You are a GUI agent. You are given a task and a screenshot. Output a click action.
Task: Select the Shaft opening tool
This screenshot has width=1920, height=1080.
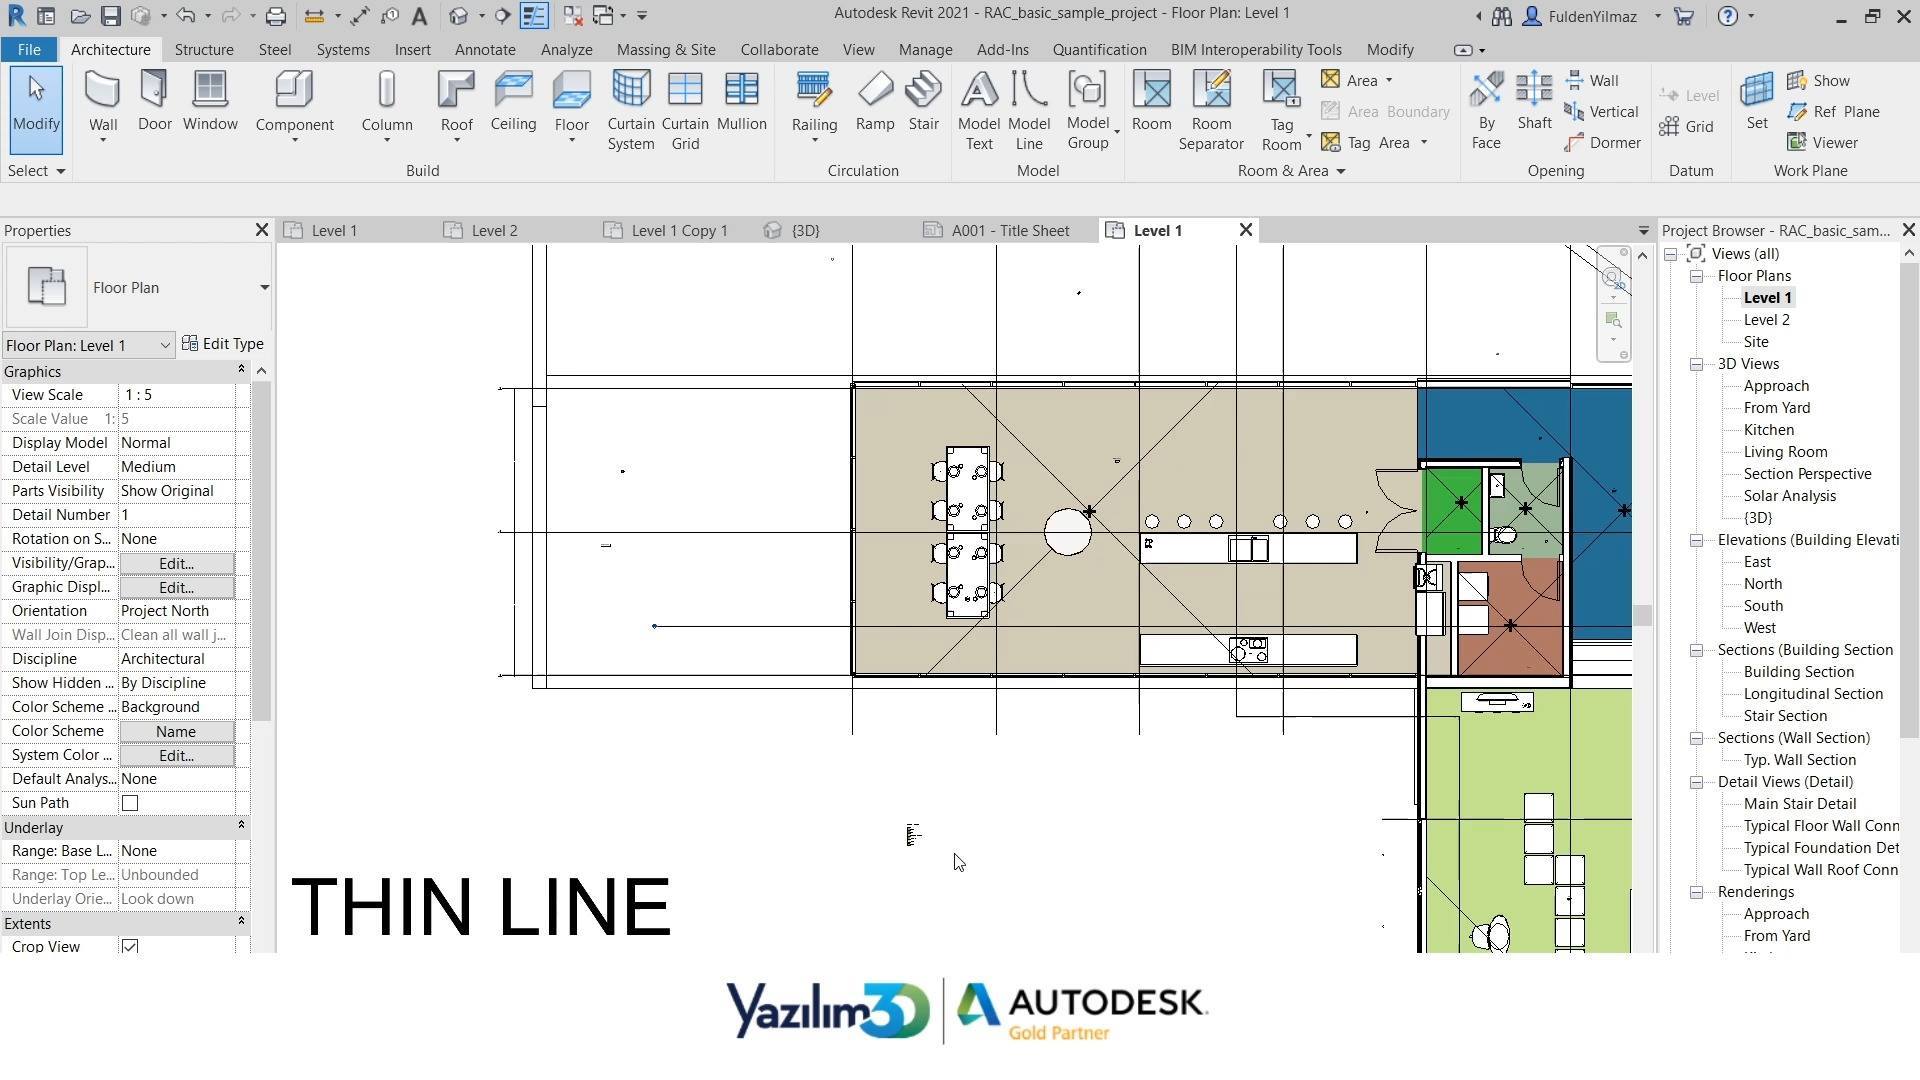click(x=1534, y=102)
